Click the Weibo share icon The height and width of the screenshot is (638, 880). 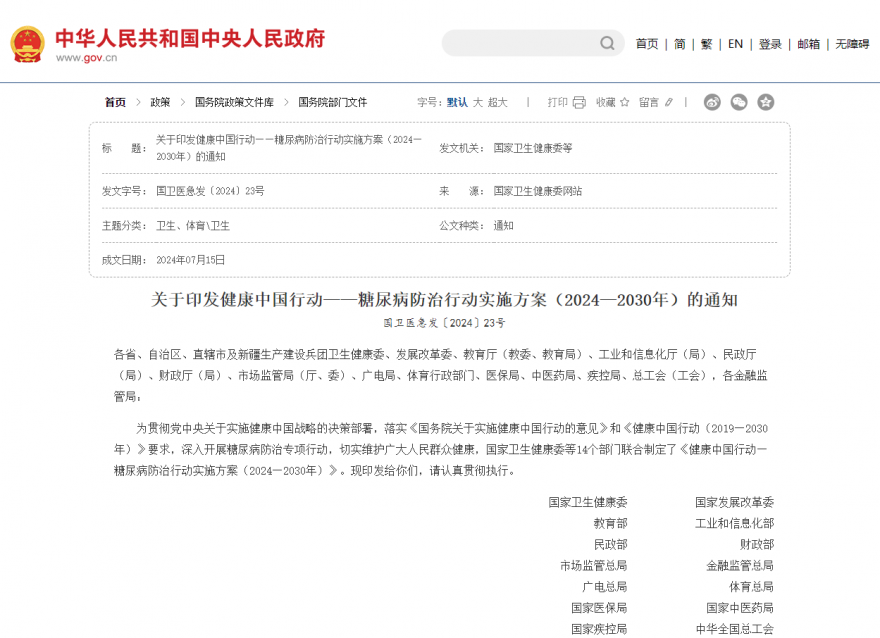[x=712, y=102]
